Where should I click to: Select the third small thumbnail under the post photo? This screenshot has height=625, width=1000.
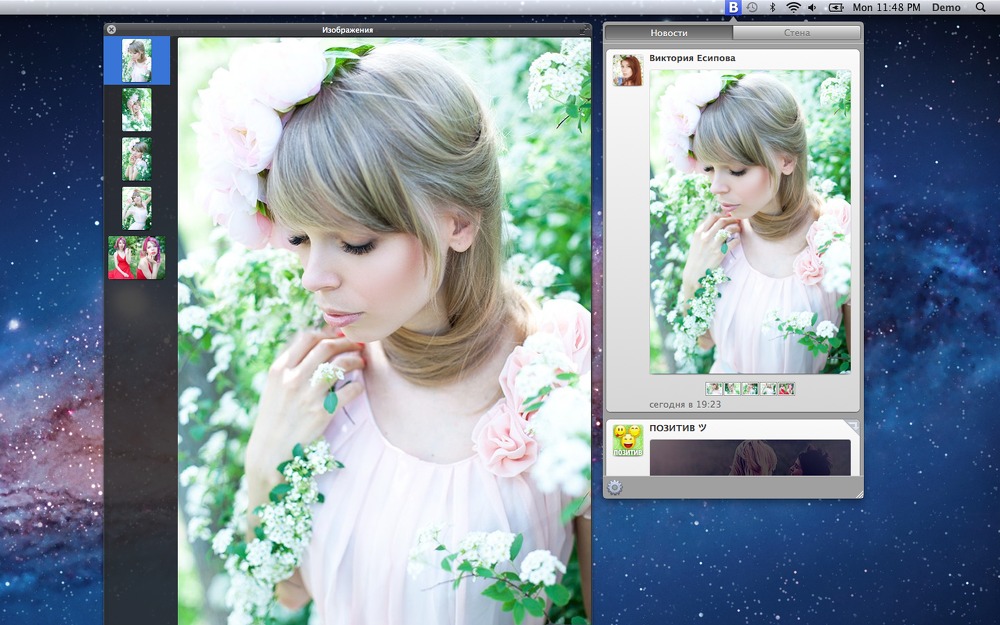750,388
